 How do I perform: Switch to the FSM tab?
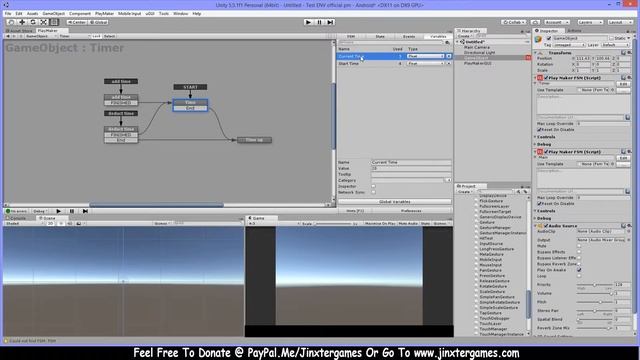pyautogui.click(x=351, y=36)
